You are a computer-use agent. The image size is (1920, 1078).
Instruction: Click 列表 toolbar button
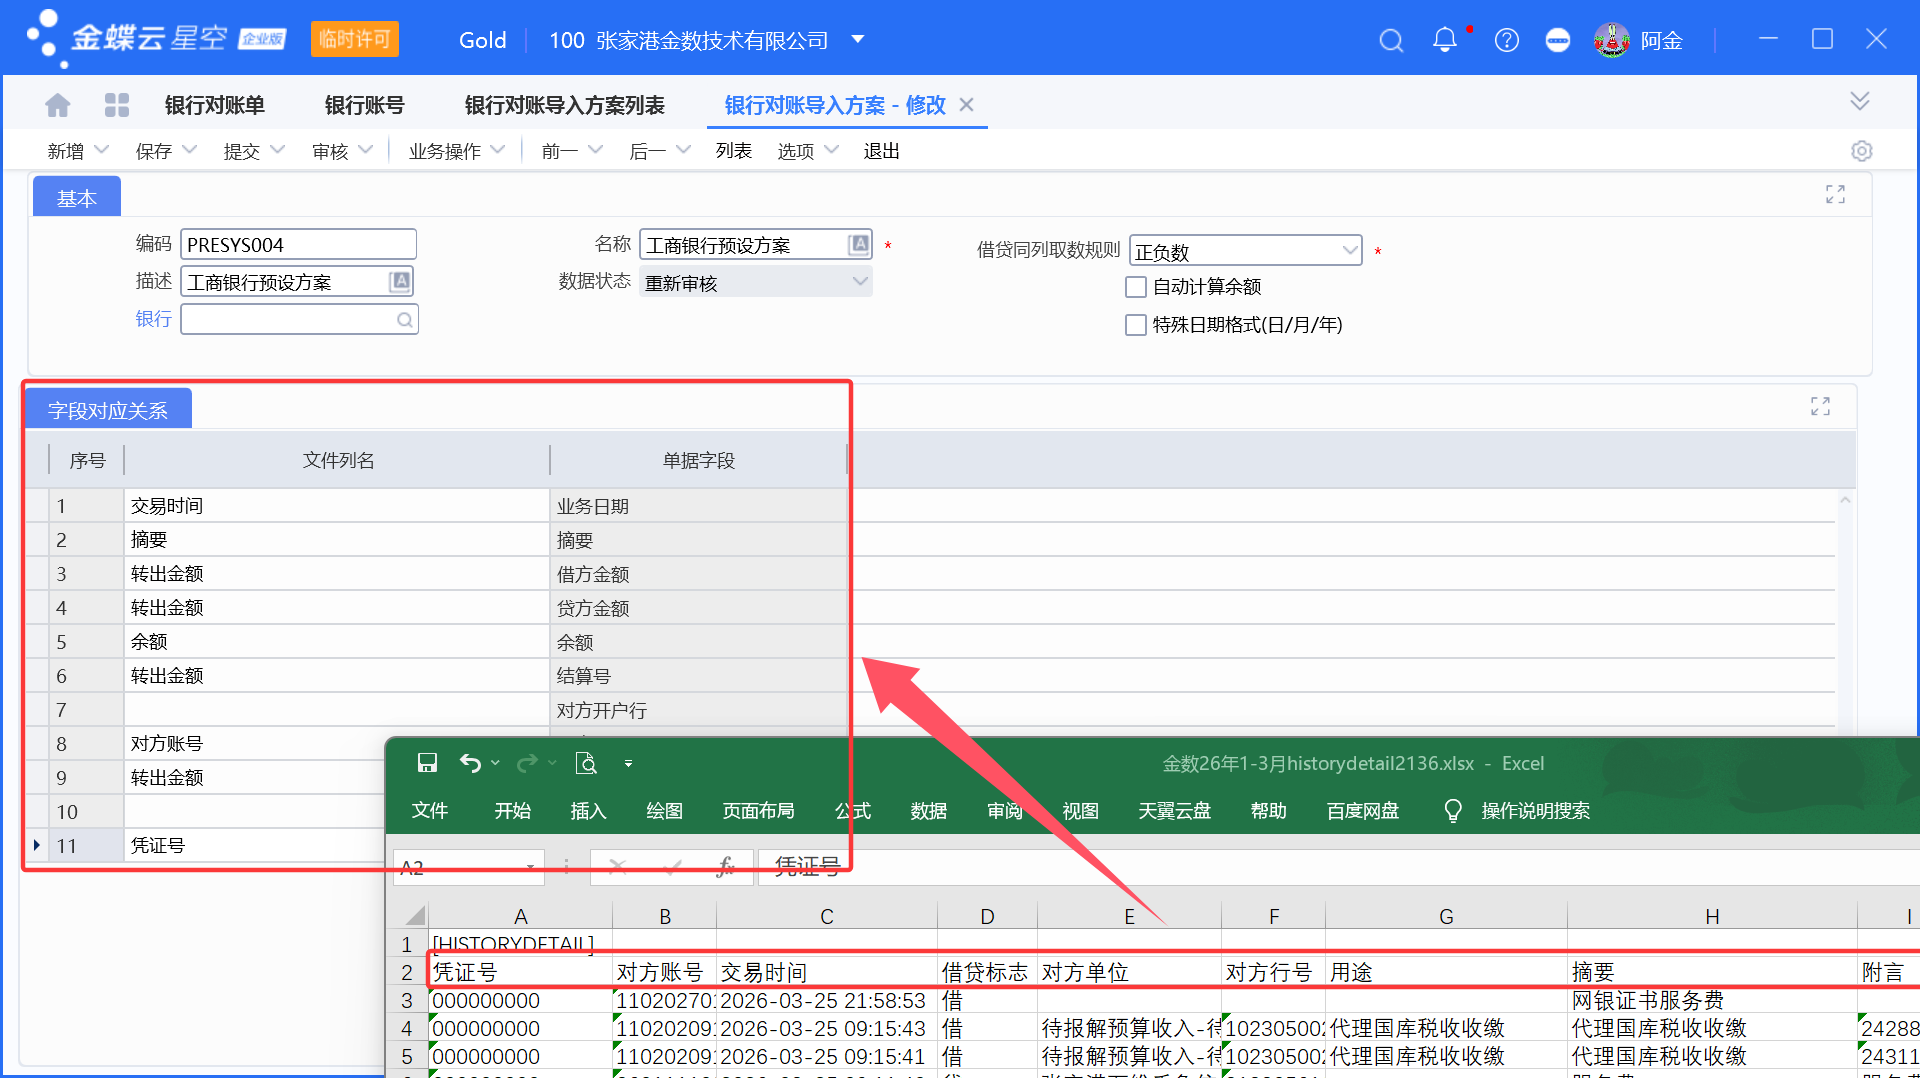click(x=733, y=151)
